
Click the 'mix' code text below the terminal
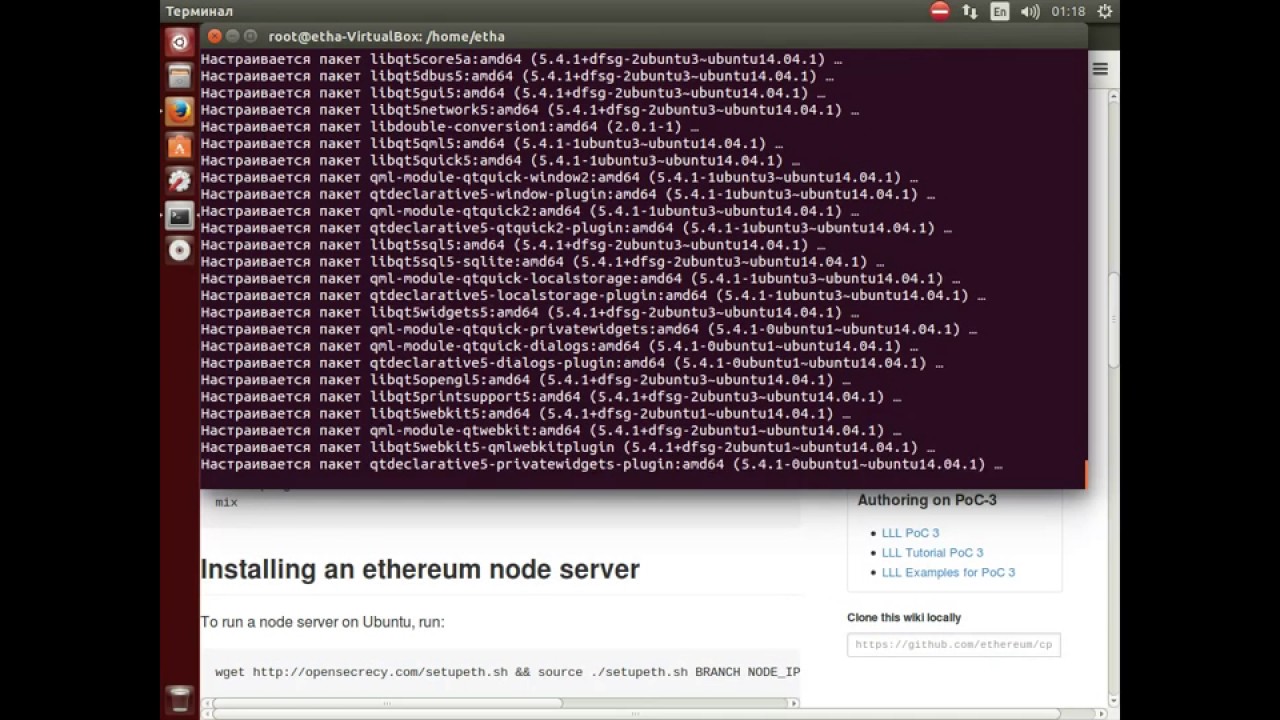(227, 502)
